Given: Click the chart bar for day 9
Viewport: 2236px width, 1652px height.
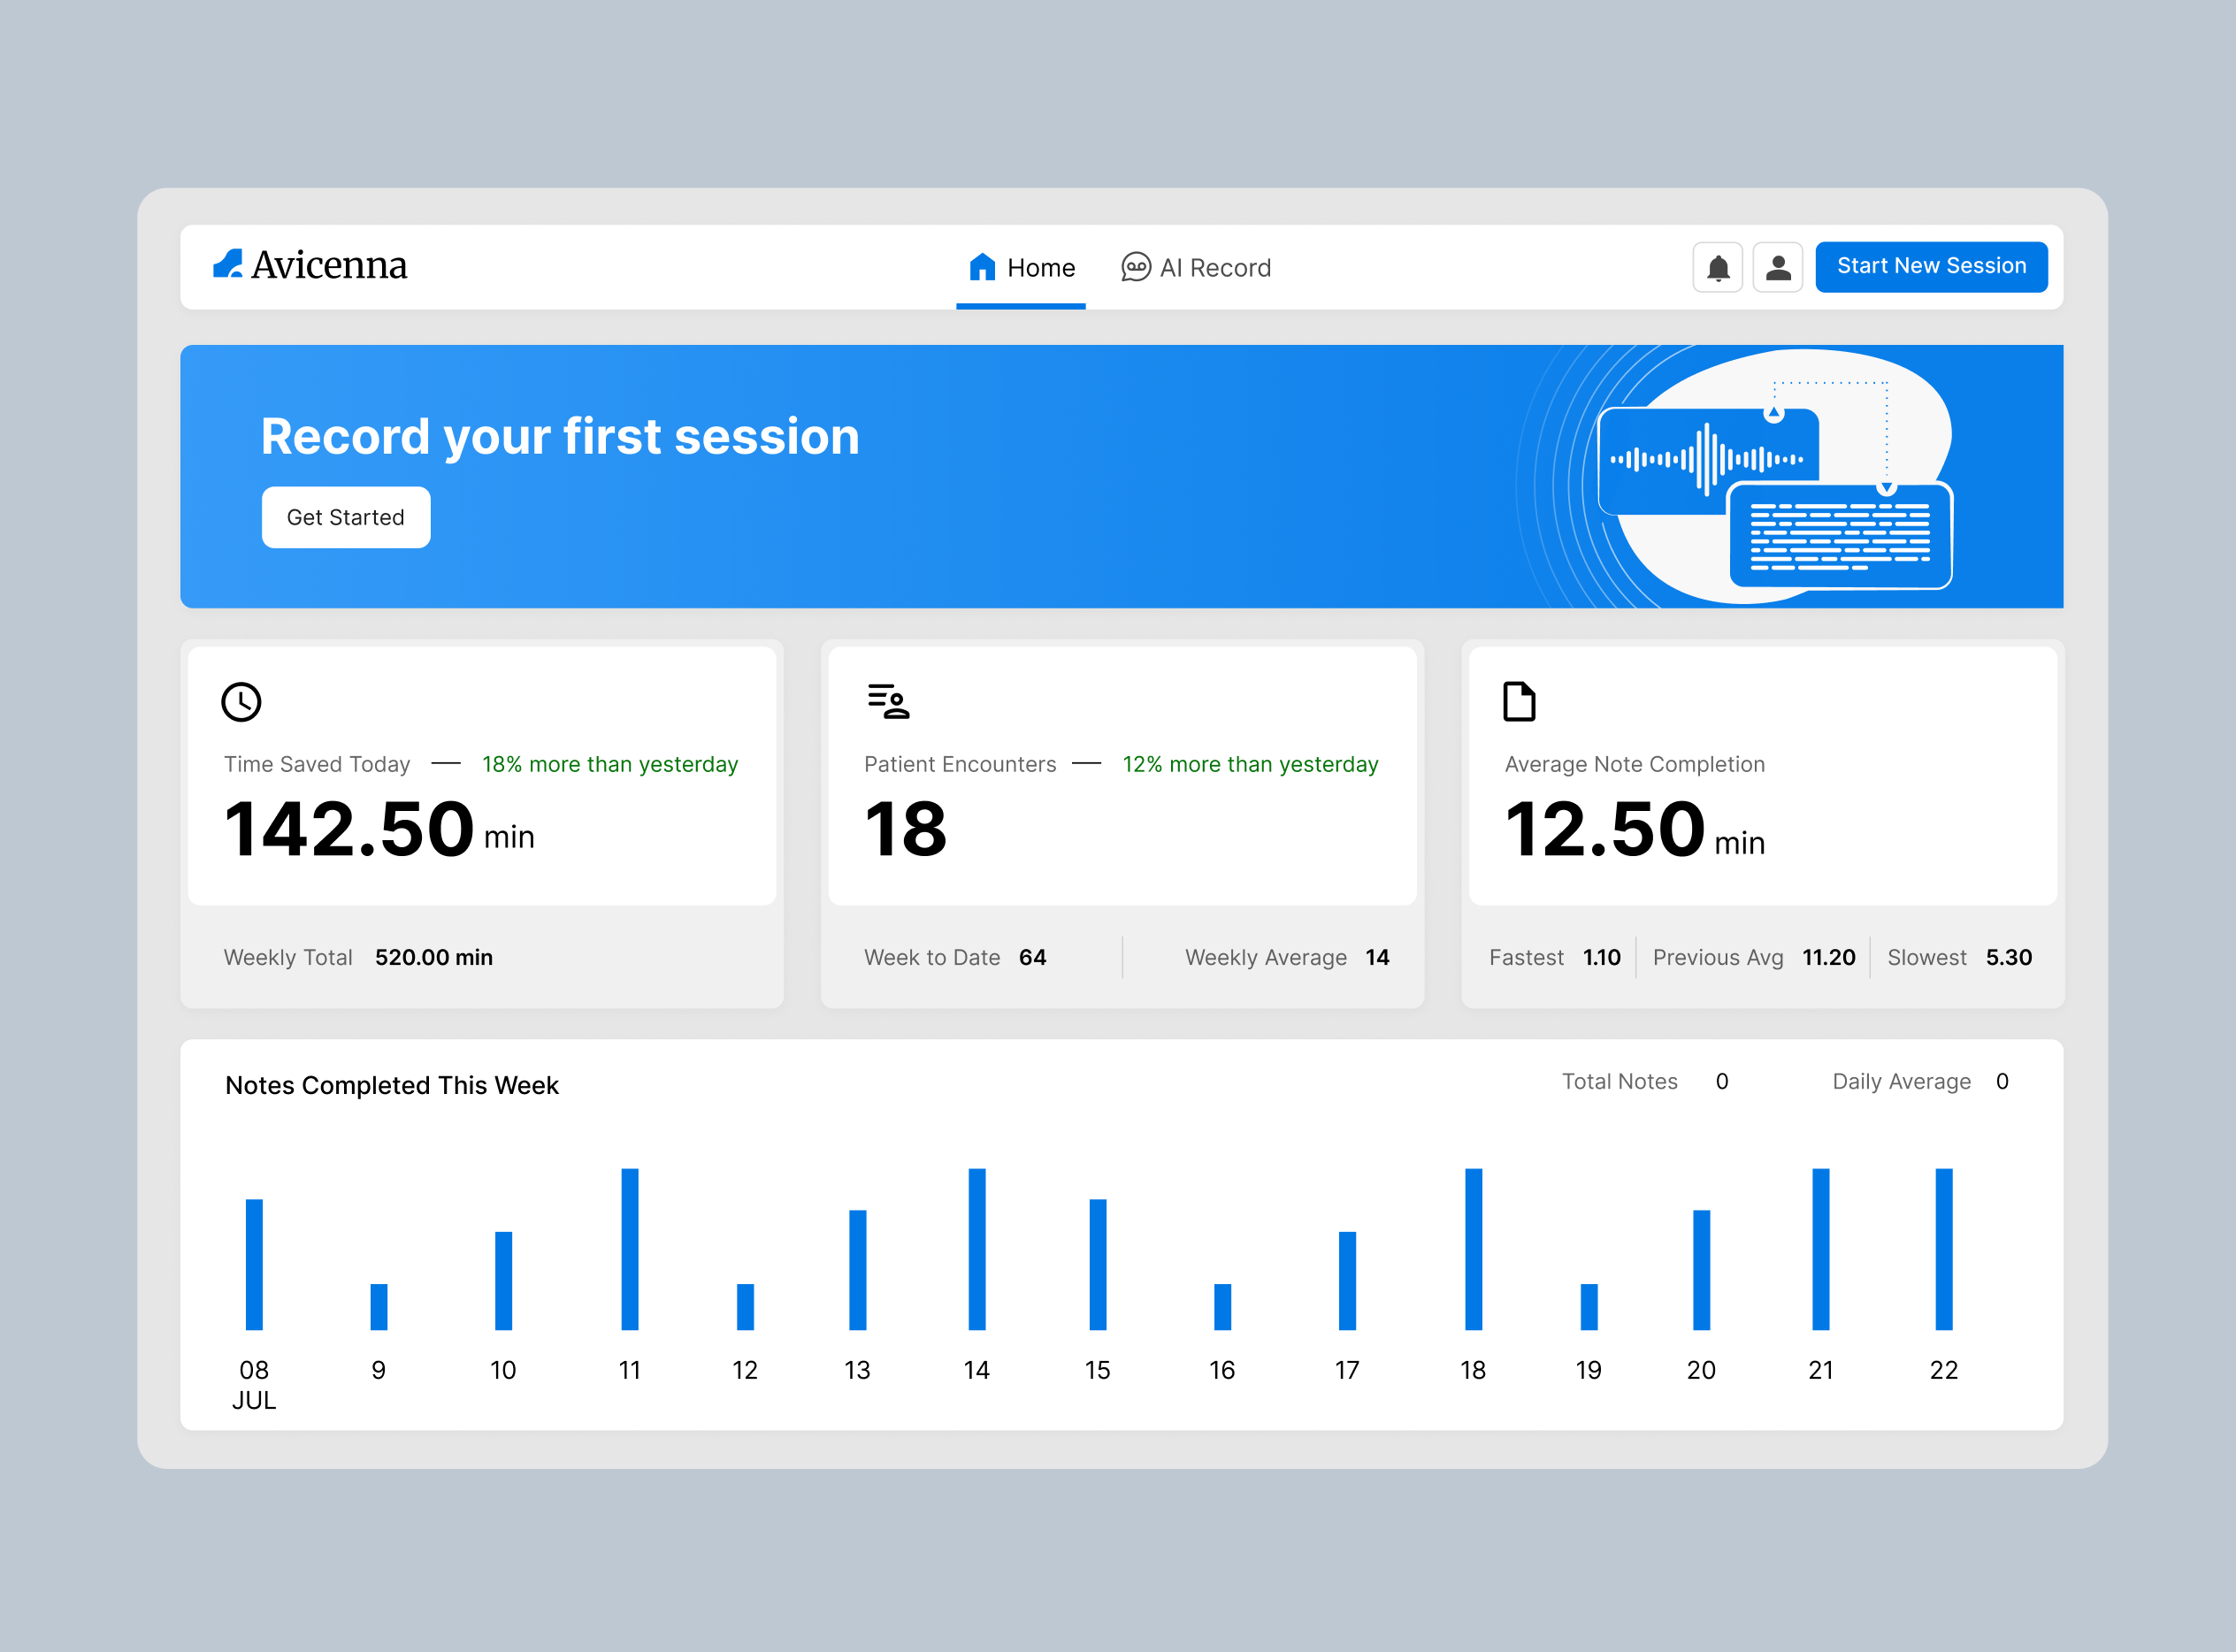Looking at the screenshot, I should (x=379, y=1306).
